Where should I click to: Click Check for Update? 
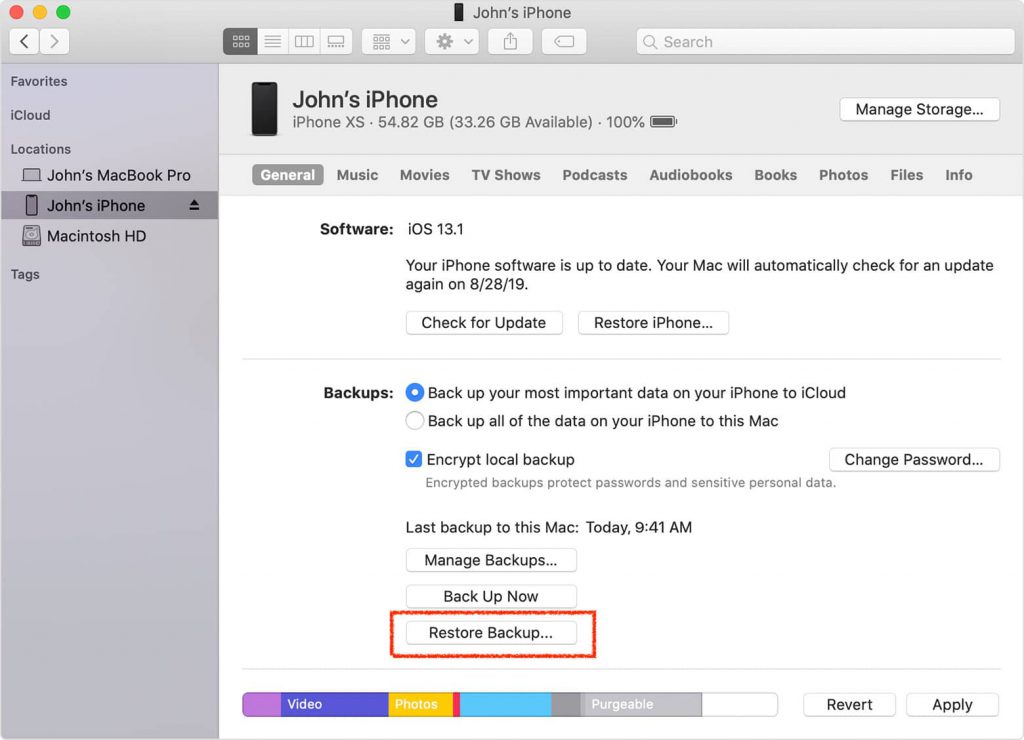pos(484,323)
